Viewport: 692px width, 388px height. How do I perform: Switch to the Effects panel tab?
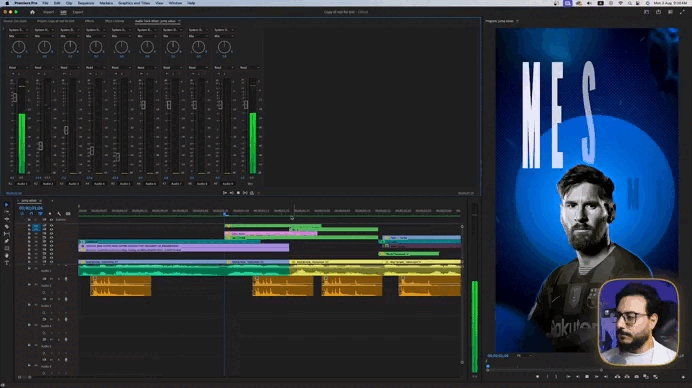(90, 21)
